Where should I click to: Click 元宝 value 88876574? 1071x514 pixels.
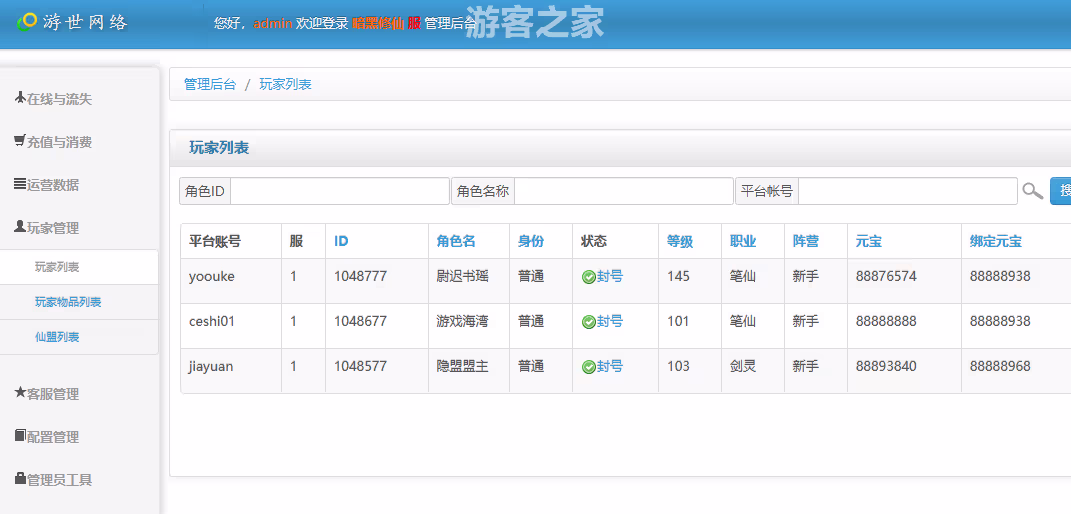point(886,276)
